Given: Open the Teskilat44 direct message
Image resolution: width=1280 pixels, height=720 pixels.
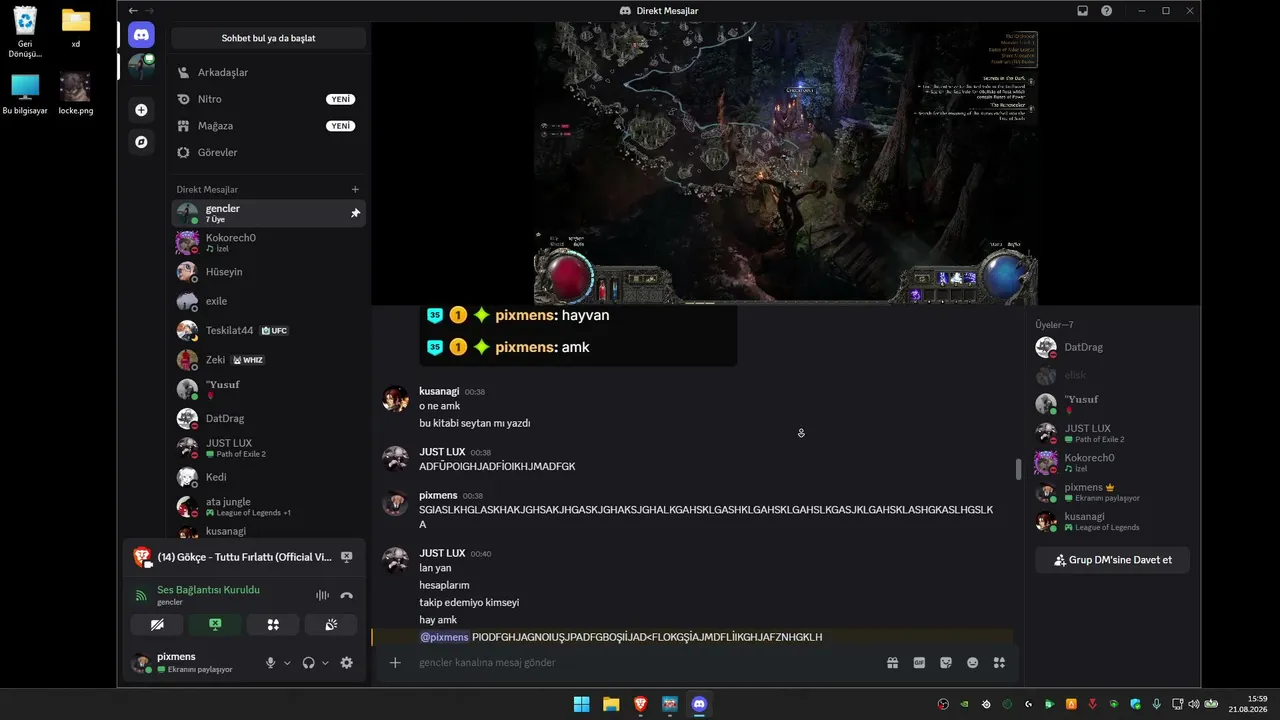Looking at the screenshot, I should coord(268,330).
